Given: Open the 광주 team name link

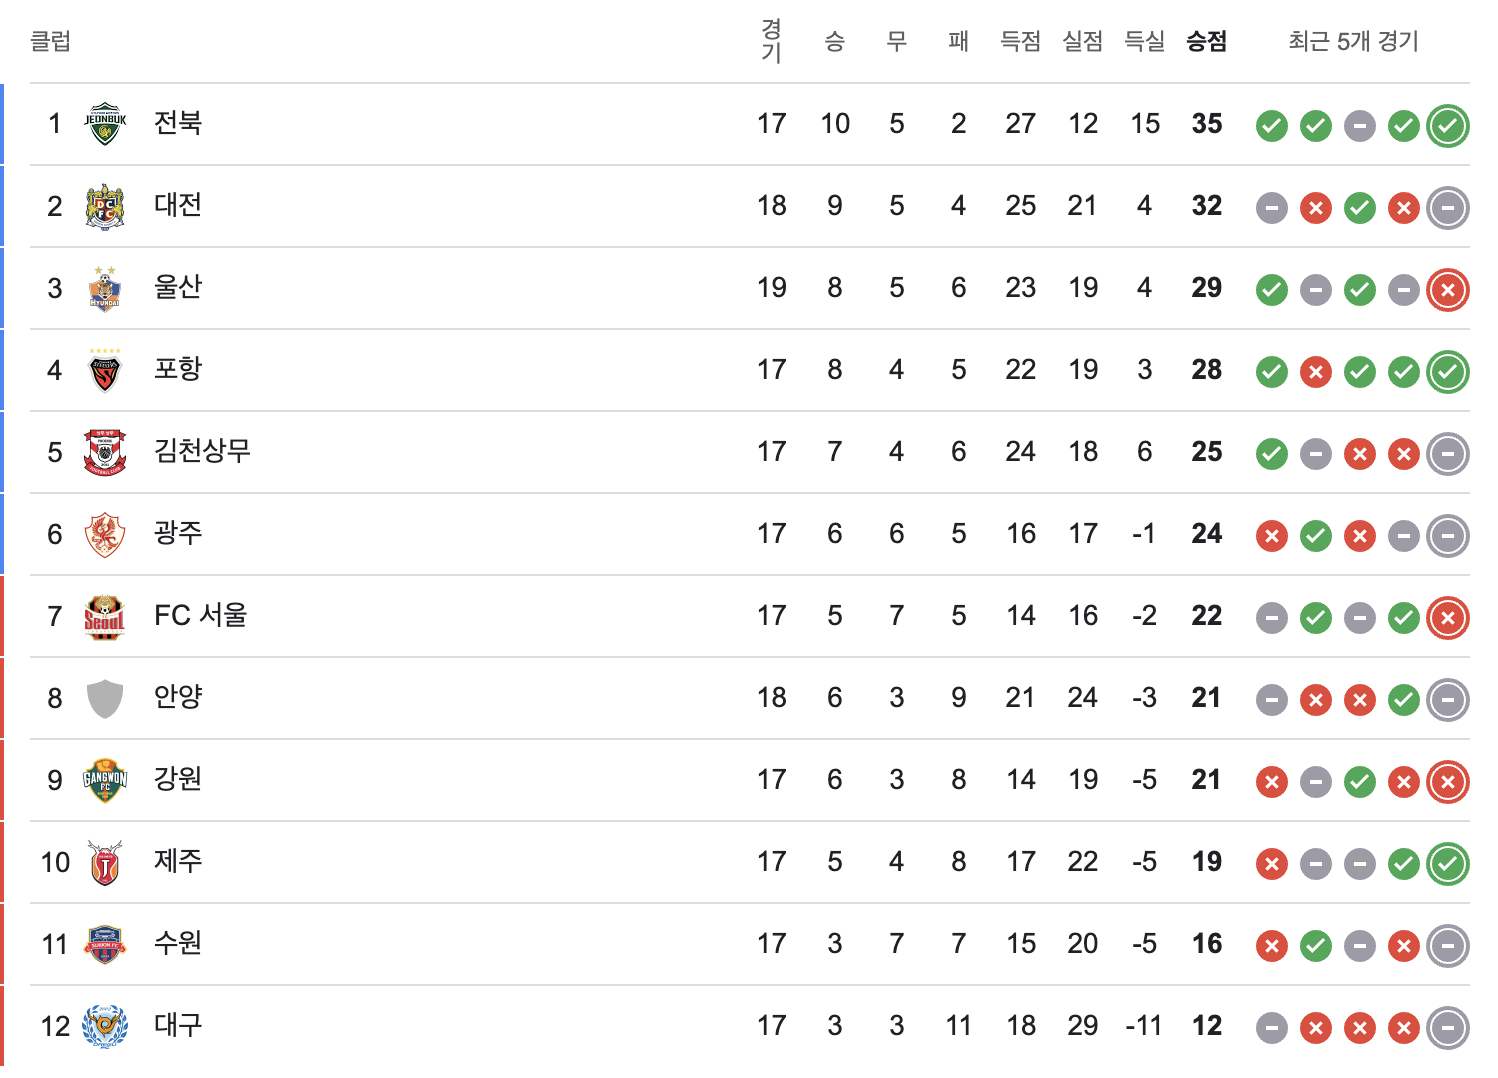Looking at the screenshot, I should 178,533.
